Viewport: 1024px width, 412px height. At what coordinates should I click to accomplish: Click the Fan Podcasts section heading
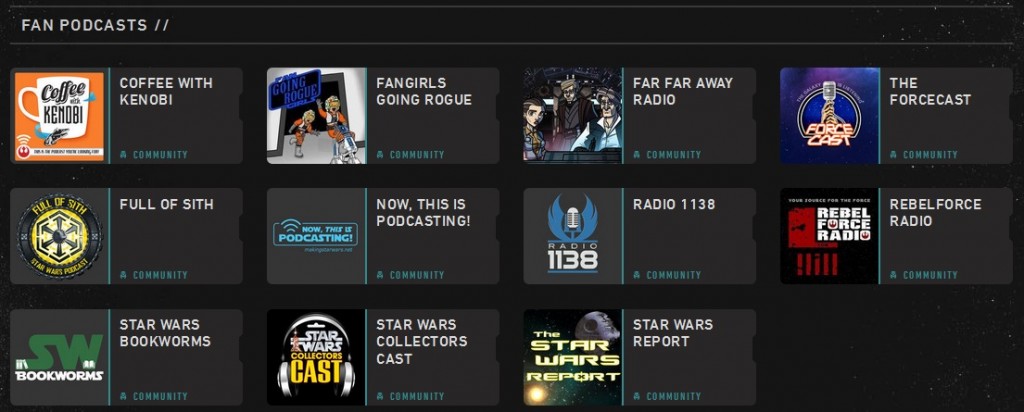(x=95, y=25)
